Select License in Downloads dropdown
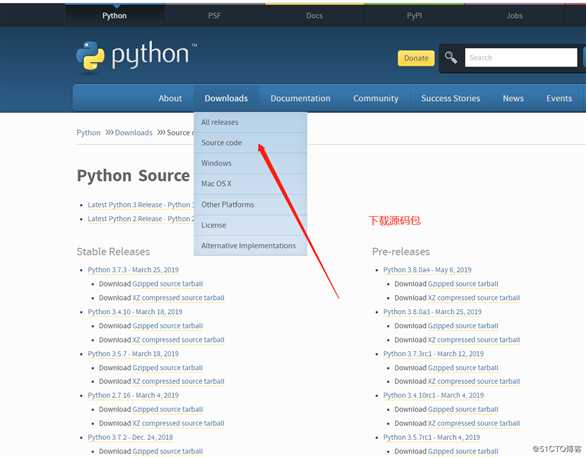Screen dimensions: 586x457 (250, 225)
